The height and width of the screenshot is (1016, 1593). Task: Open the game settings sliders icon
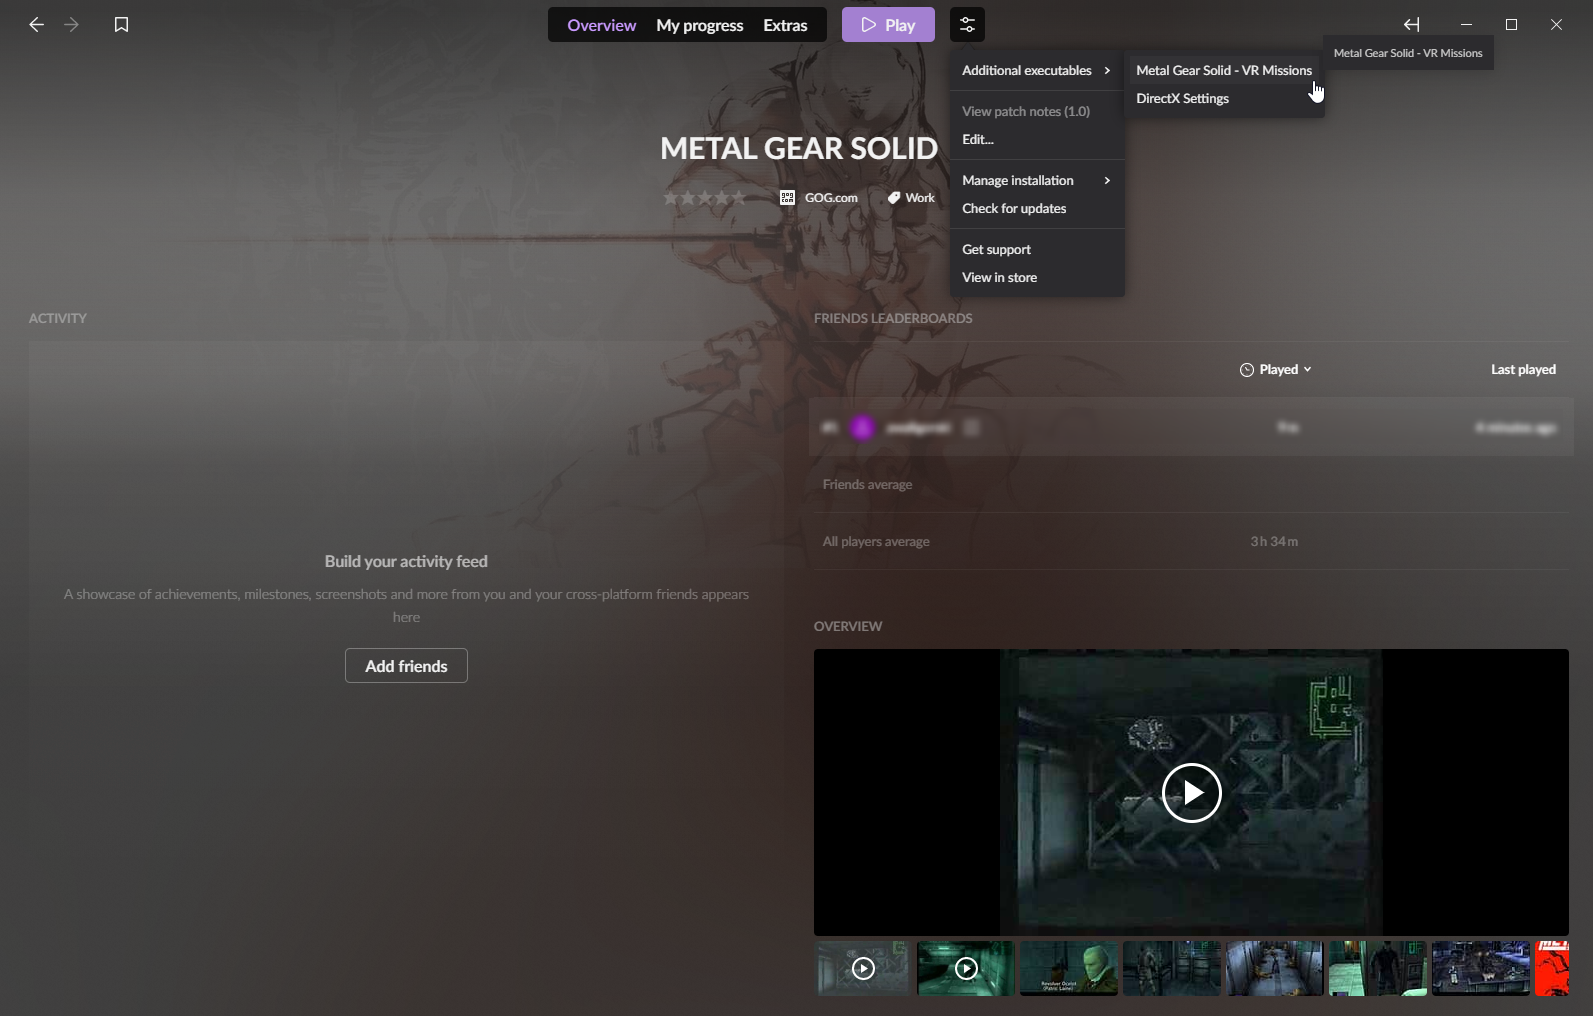point(967,25)
